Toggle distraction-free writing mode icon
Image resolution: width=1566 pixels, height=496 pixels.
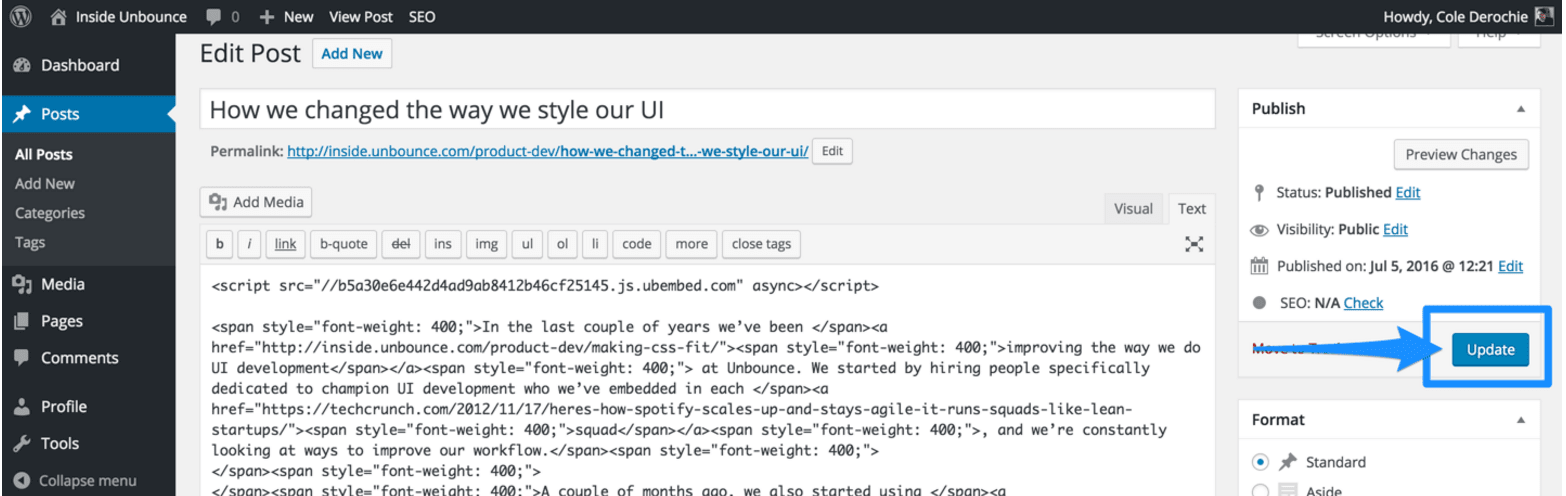point(1194,244)
